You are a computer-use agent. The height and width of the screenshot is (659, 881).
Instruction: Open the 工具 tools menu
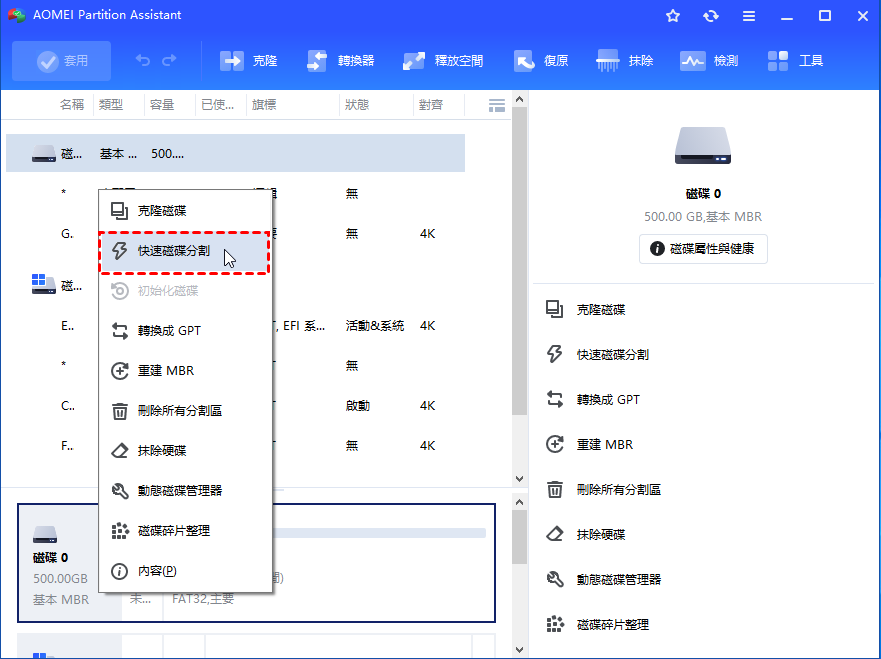[795, 61]
